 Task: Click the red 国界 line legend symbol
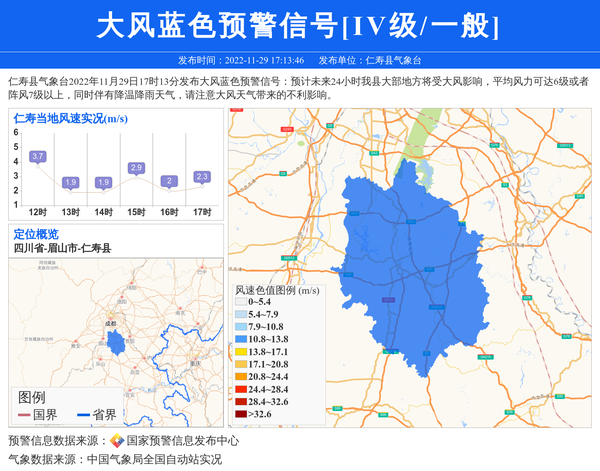24,414
